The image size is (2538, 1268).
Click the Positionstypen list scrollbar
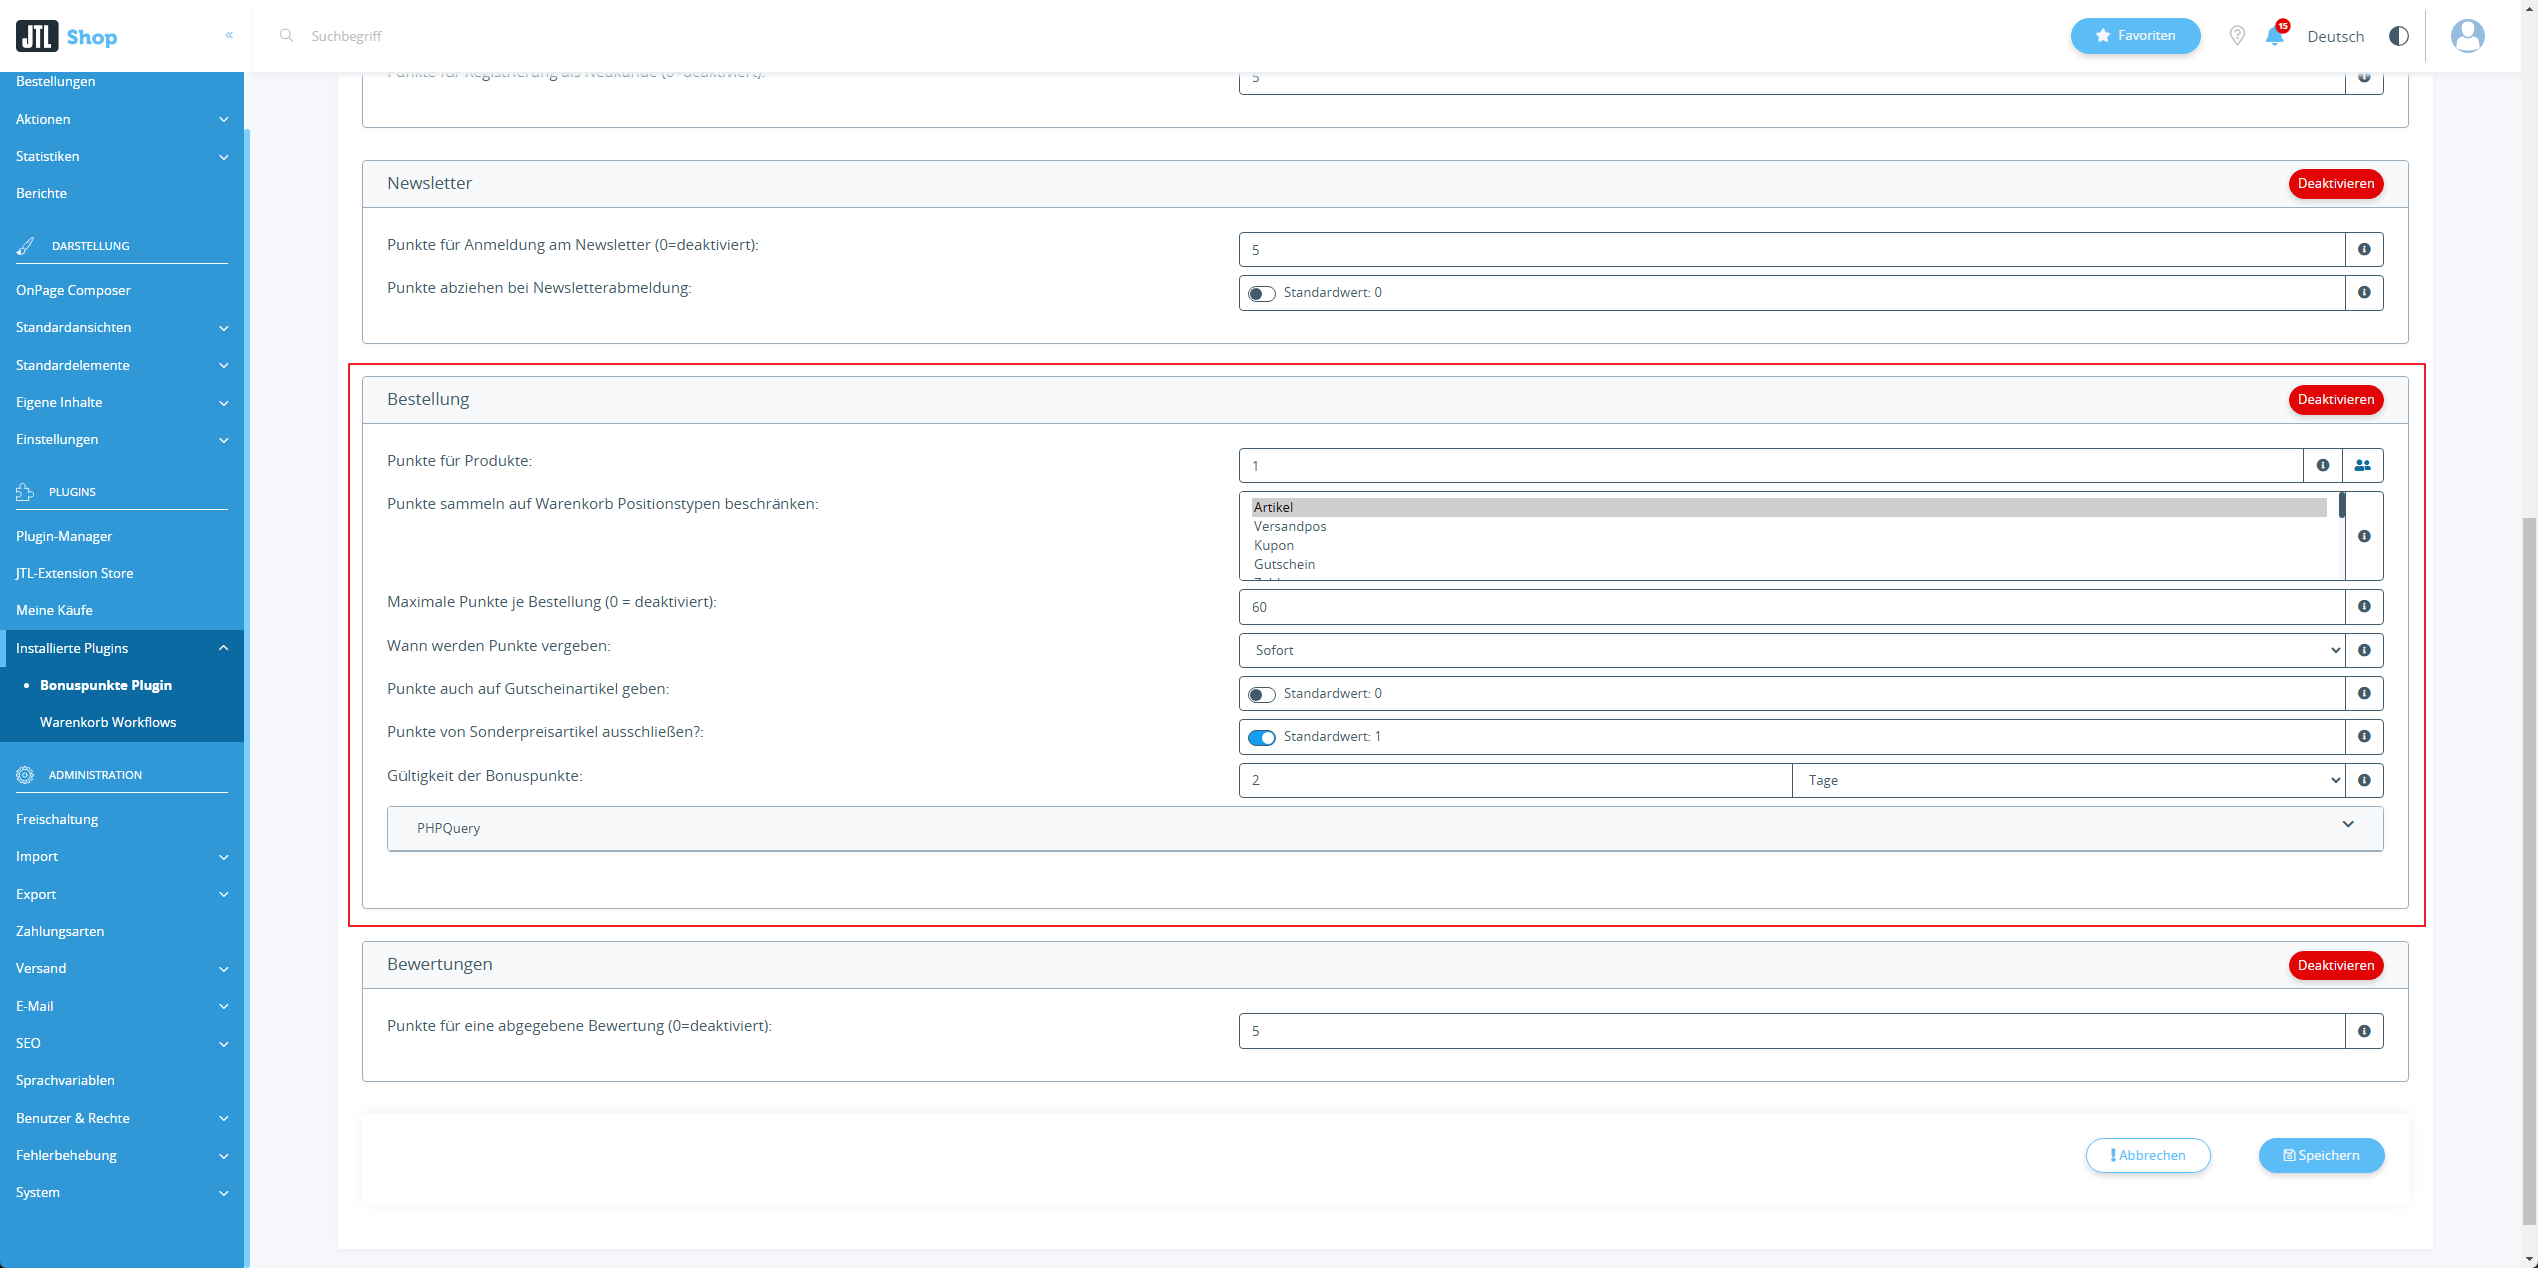[2342, 505]
